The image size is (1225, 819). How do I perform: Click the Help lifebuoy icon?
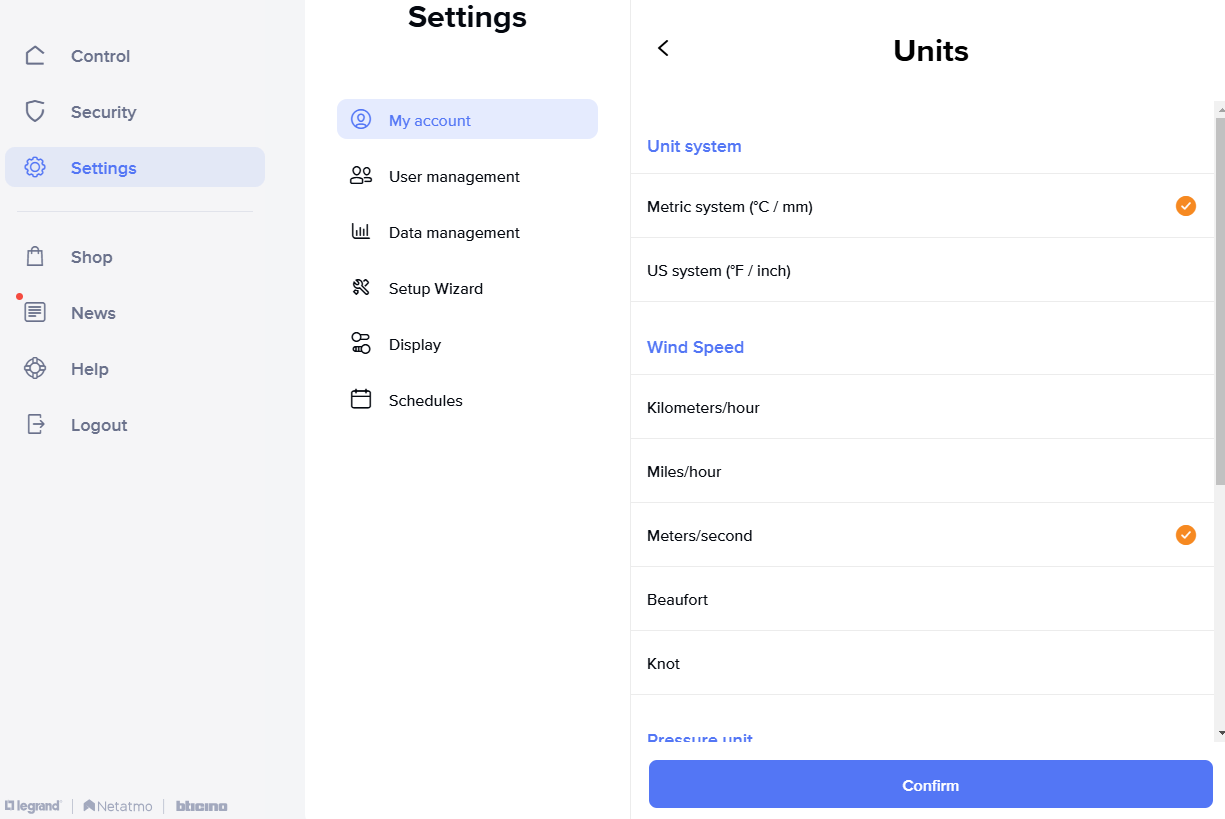(35, 369)
